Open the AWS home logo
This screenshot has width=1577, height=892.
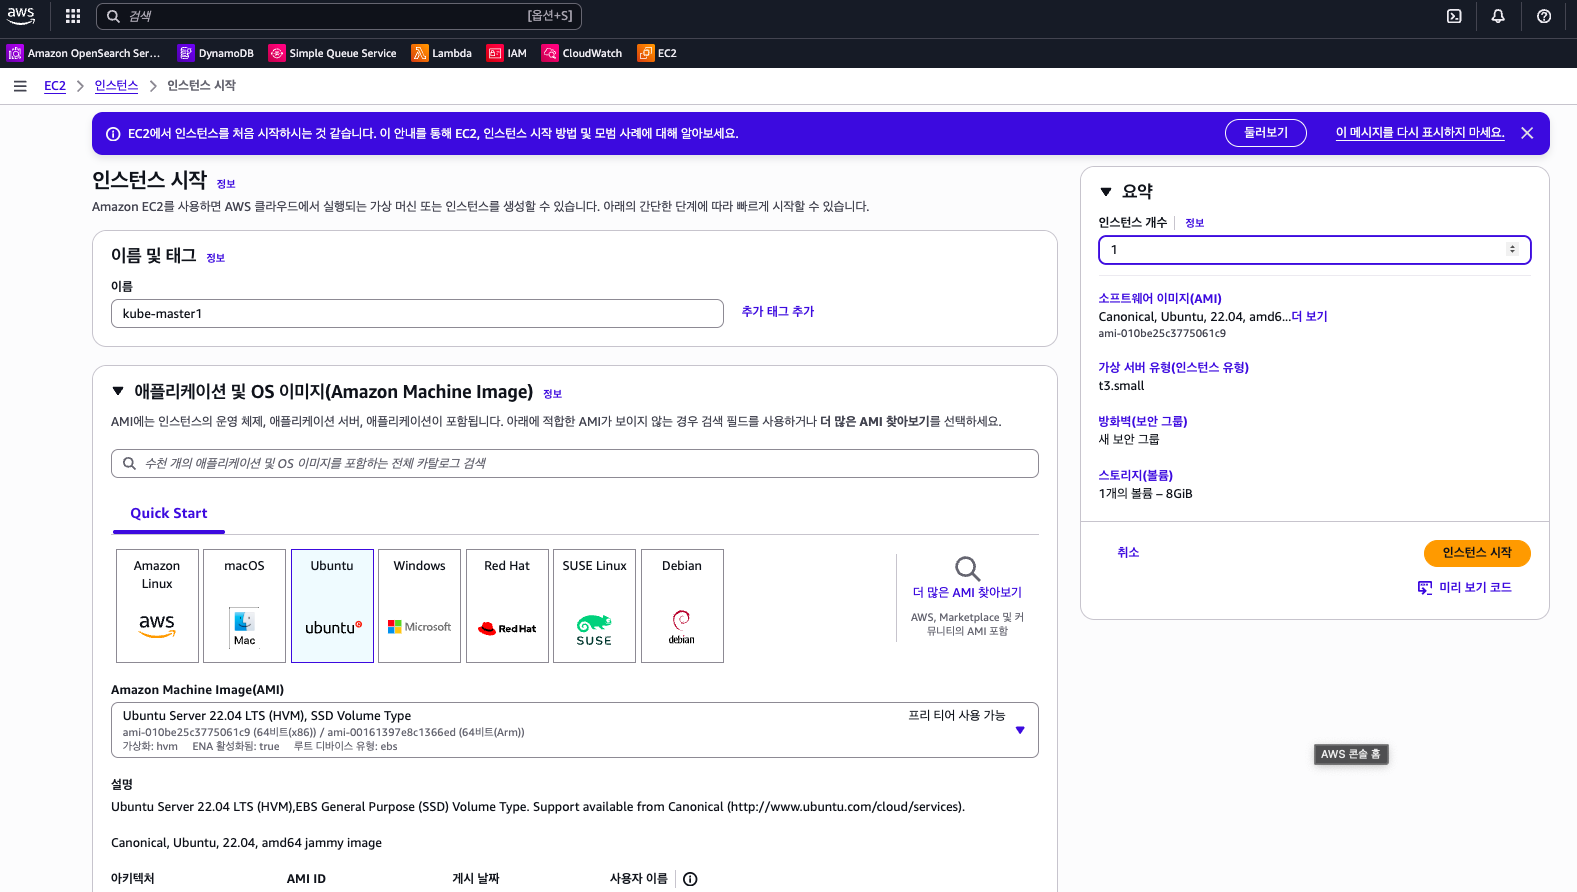click(x=21, y=16)
